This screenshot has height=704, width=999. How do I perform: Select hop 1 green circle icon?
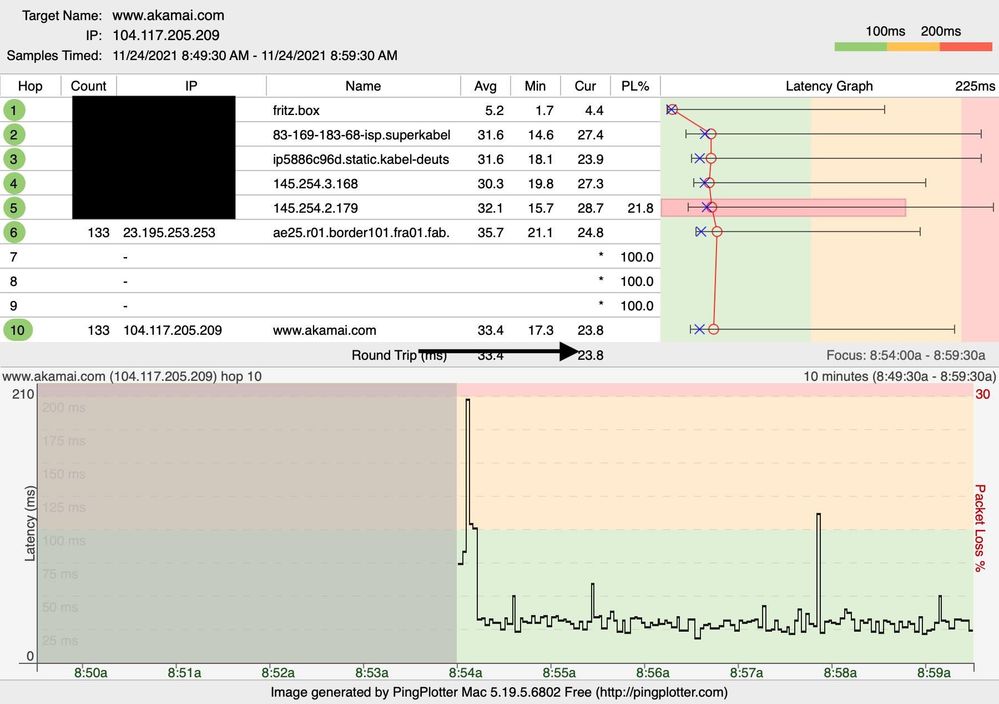(13, 110)
